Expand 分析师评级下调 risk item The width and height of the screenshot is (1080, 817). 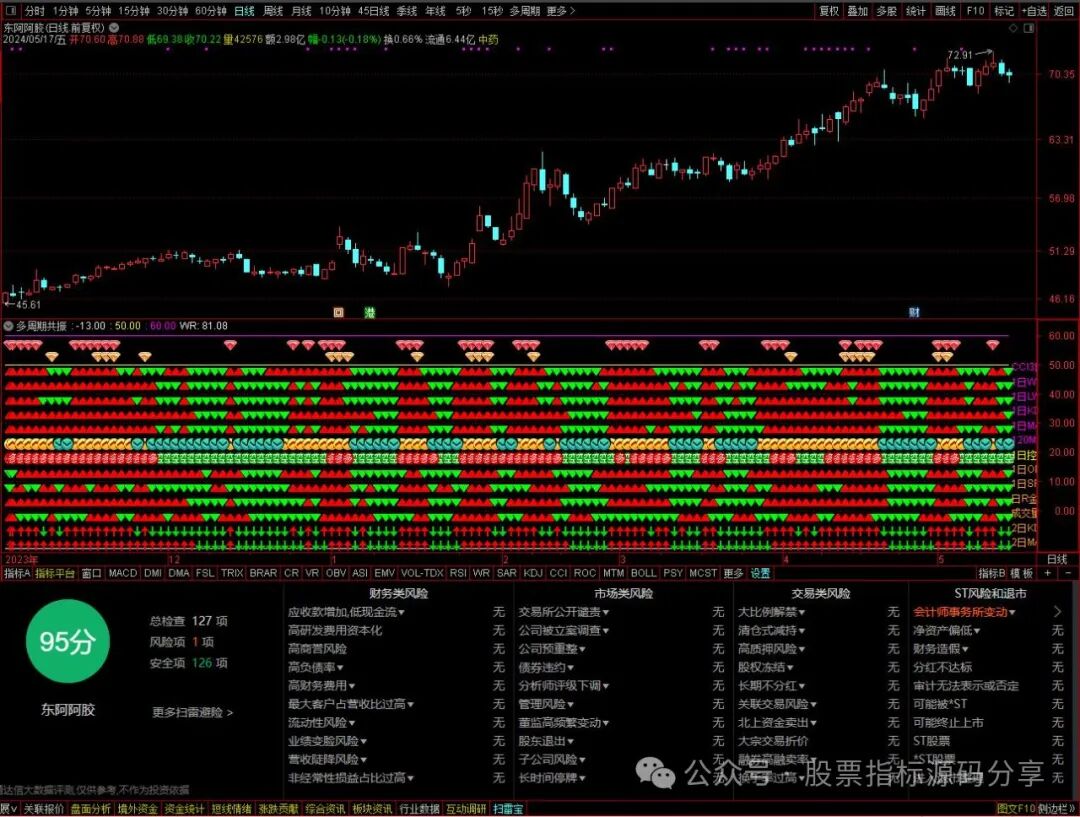click(x=563, y=685)
